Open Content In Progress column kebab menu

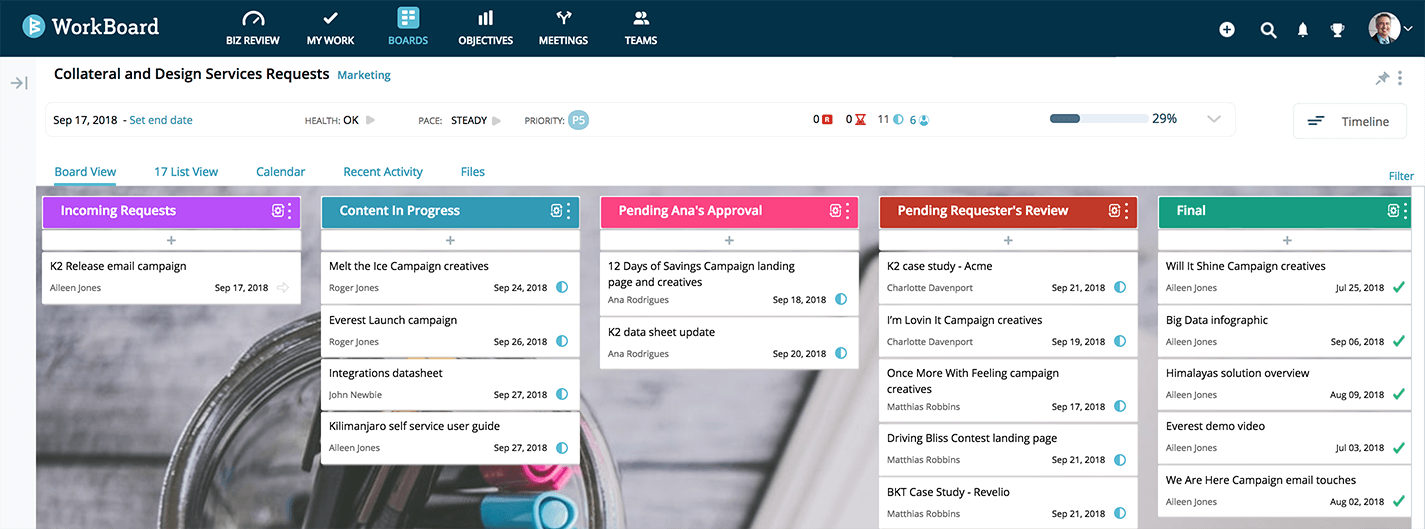tap(569, 211)
